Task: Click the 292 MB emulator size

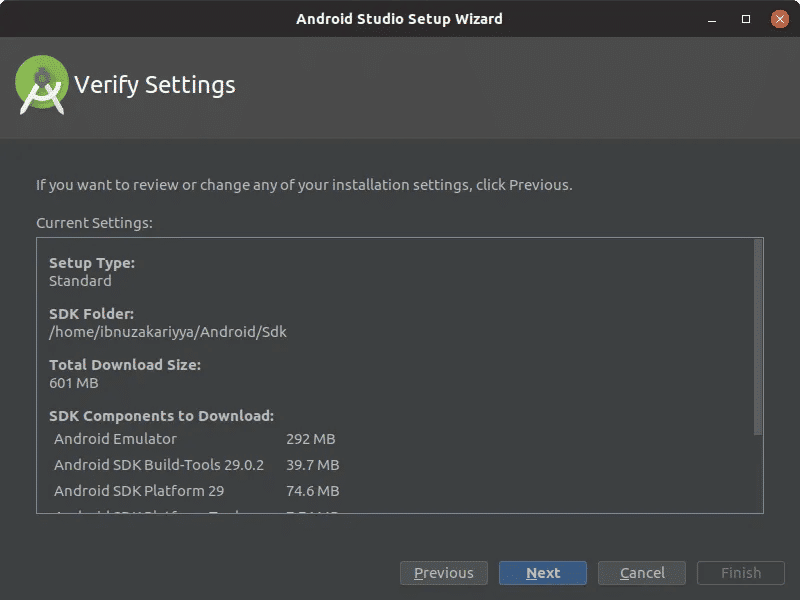Action: coord(311,439)
